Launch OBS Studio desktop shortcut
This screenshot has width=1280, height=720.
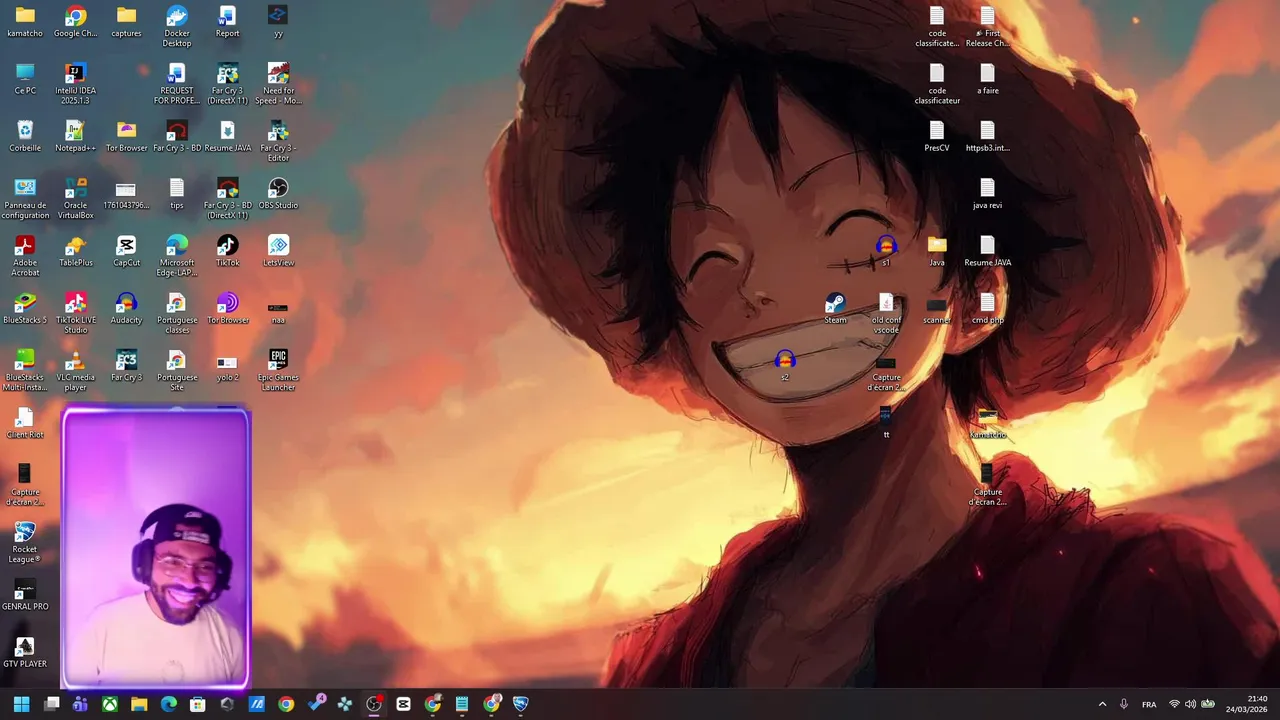[278, 194]
